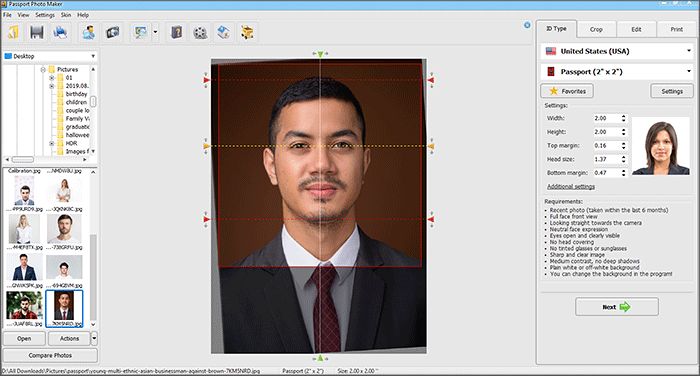Select the thumbnail ending JUAF8RL.jpg
The image size is (700, 376).
(x=25, y=309)
